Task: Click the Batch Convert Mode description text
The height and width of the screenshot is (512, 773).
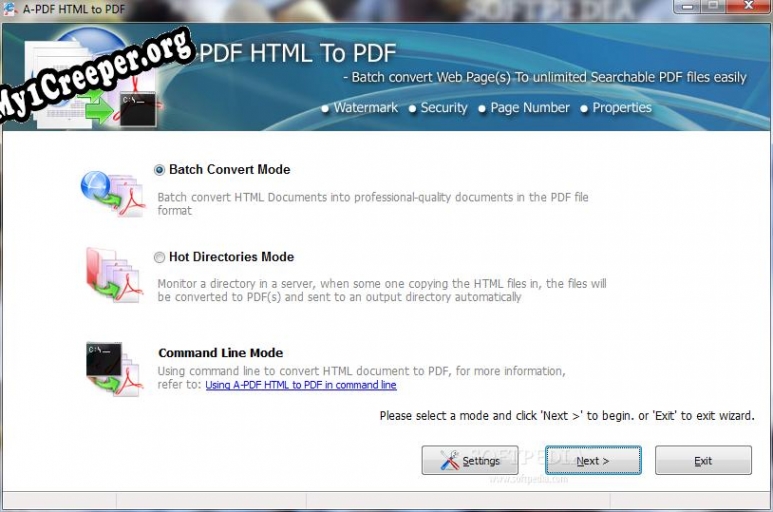Action: pos(372,204)
